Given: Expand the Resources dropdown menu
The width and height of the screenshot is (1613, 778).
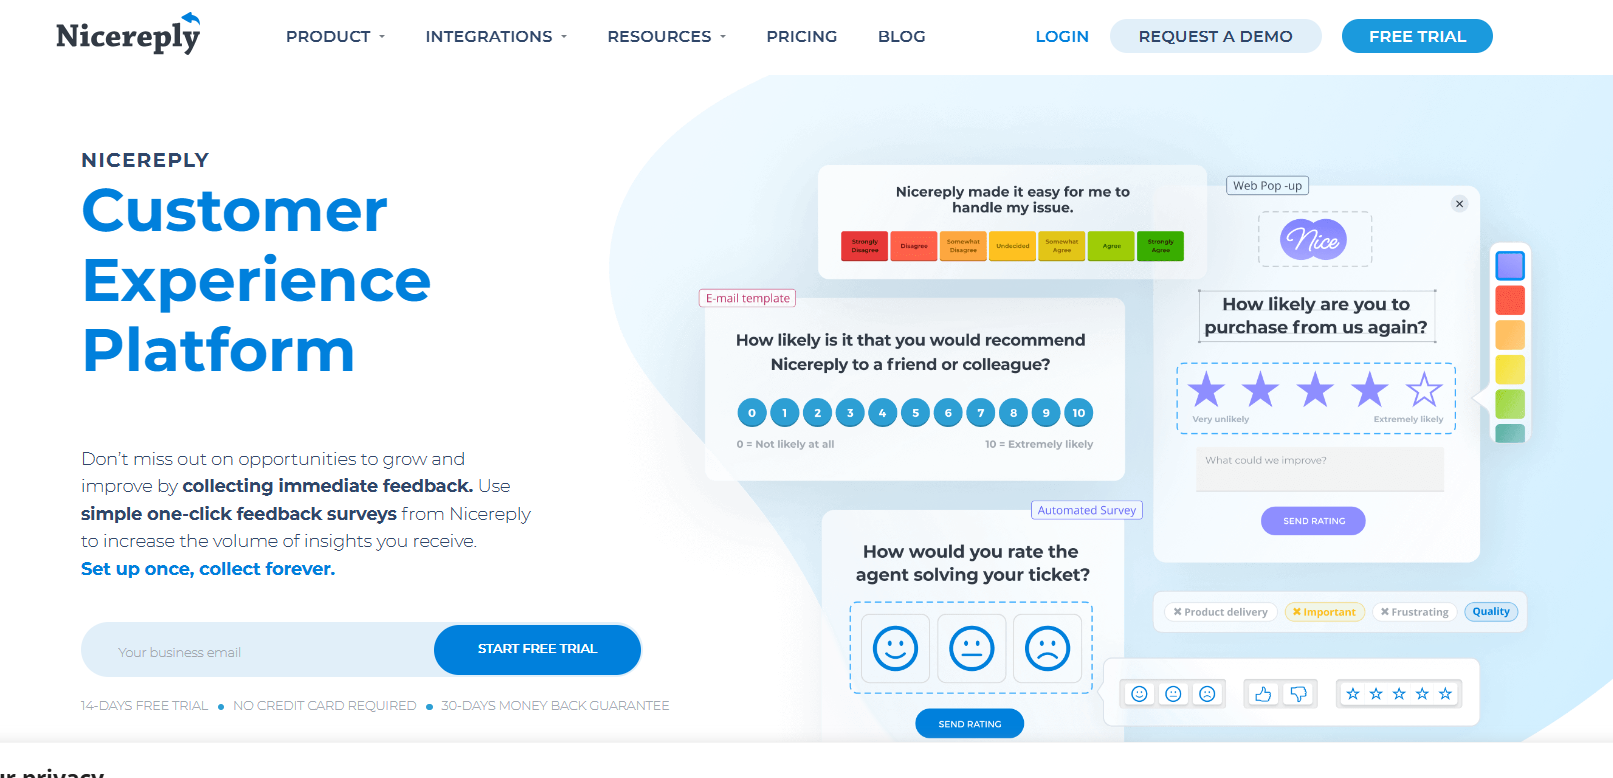Looking at the screenshot, I should click(666, 37).
